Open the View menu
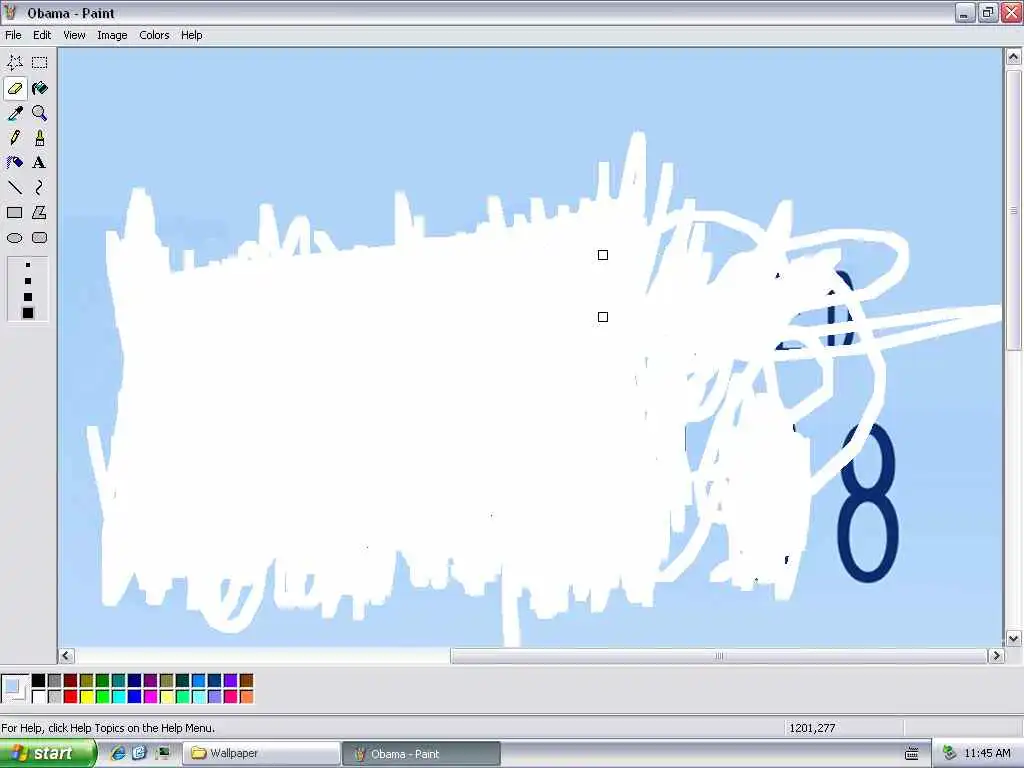This screenshot has width=1024, height=768. click(74, 35)
